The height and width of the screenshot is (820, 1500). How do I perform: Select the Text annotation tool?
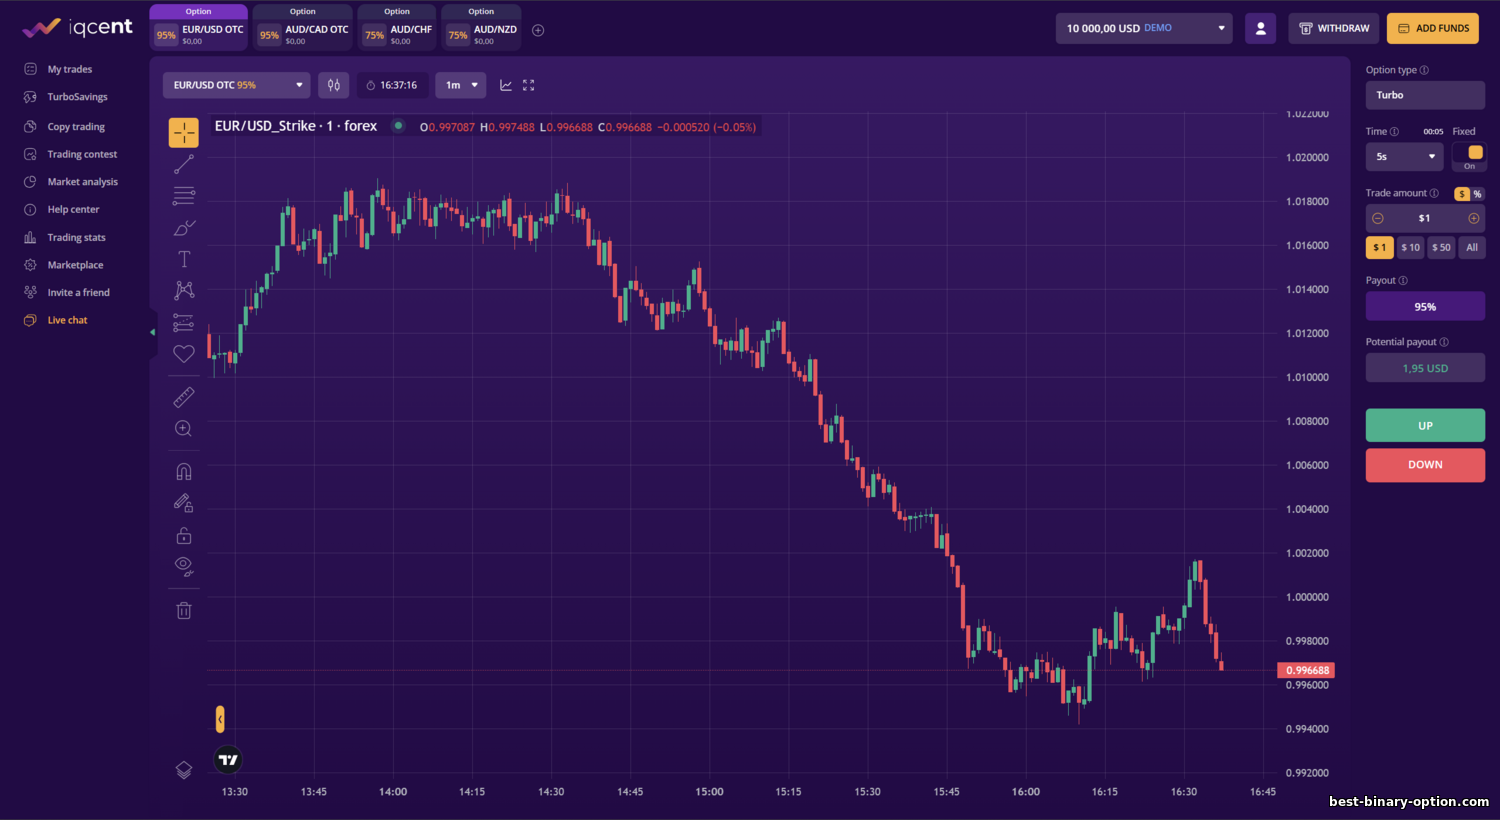[184, 259]
